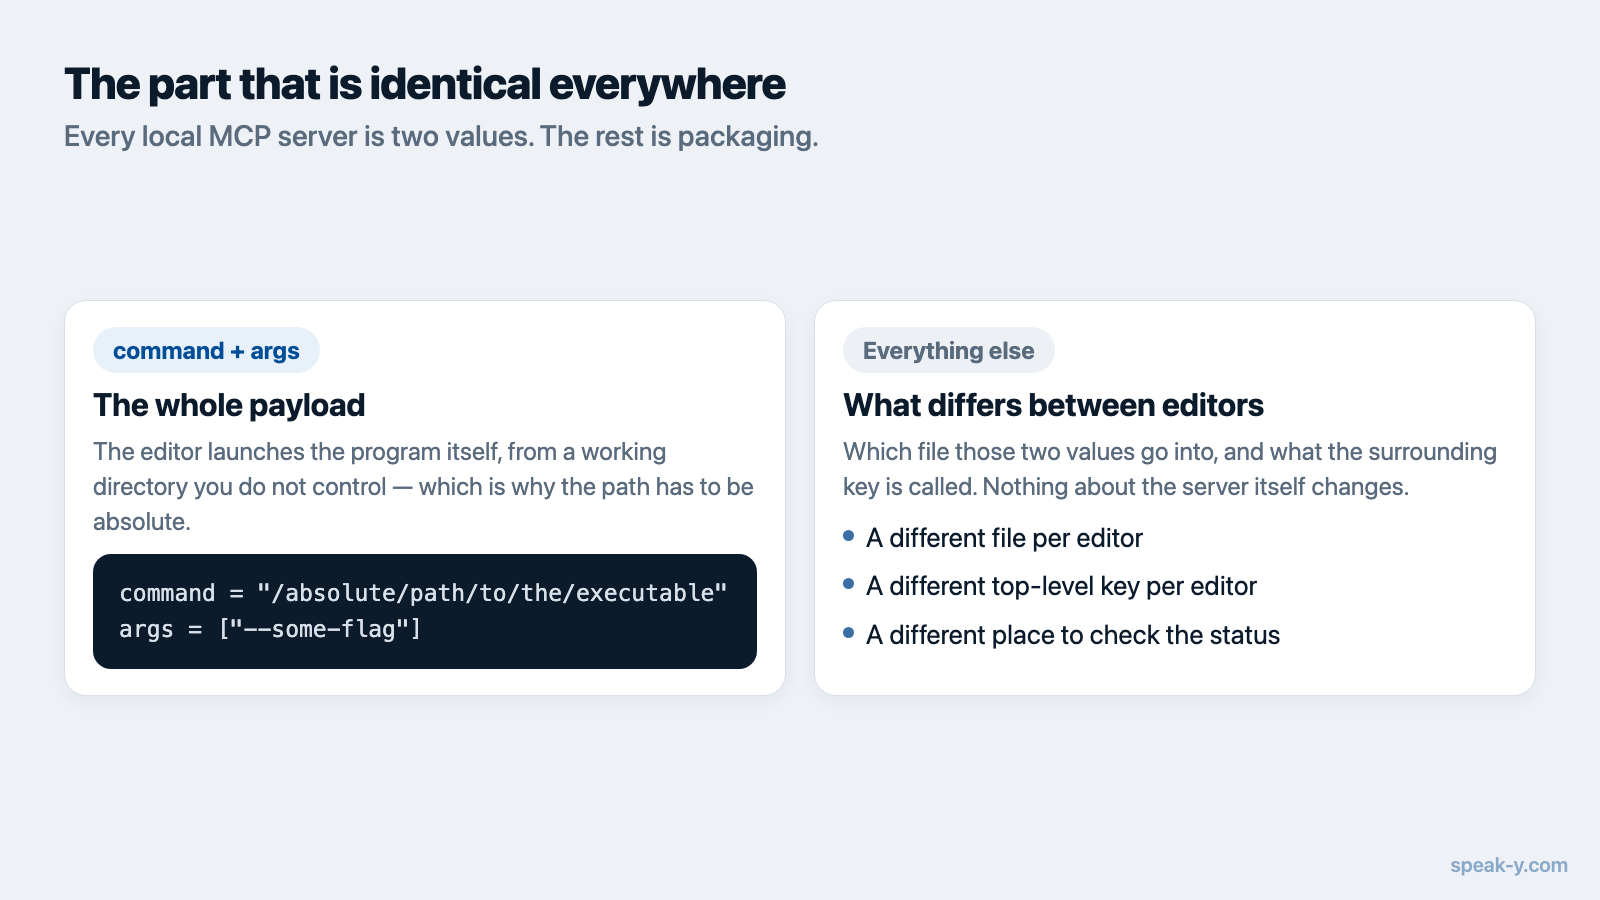Click the slide title 'The part that is identical everywhere'

tap(425, 84)
